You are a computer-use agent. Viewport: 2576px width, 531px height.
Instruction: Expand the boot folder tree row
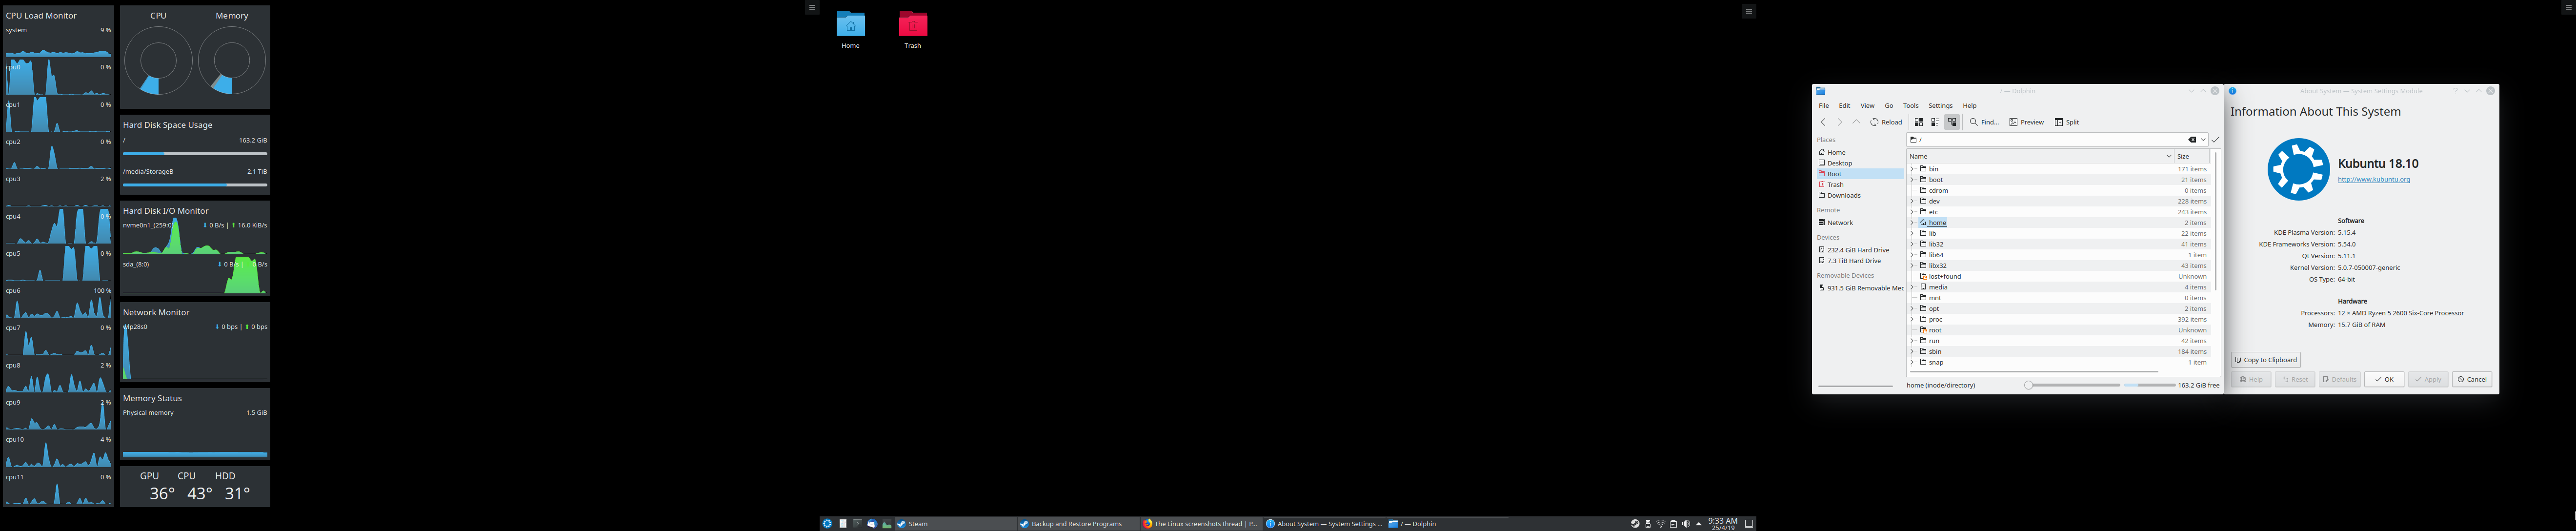click(x=1913, y=180)
